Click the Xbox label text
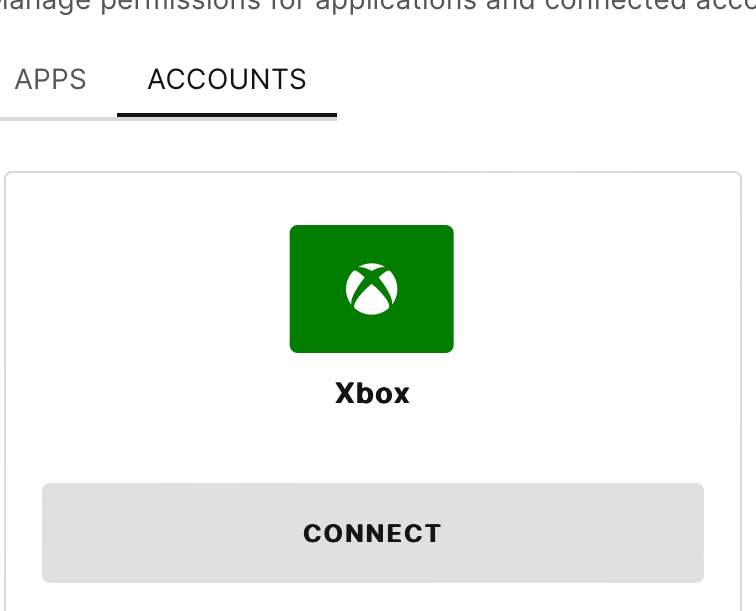This screenshot has width=756, height=611. point(372,394)
